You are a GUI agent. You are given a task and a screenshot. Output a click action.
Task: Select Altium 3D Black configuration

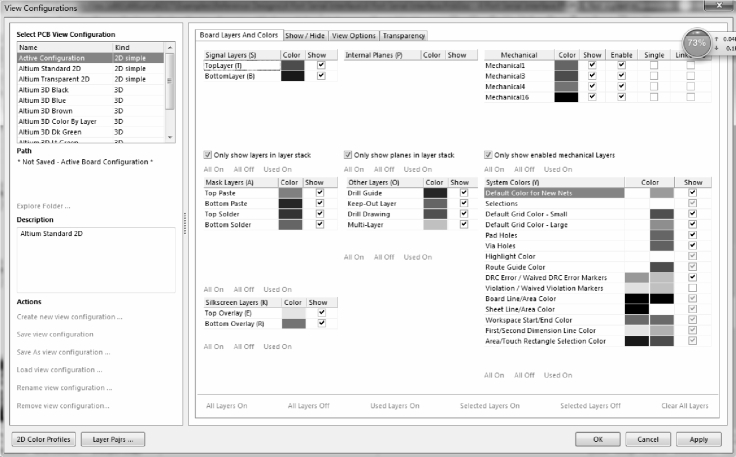(91, 90)
